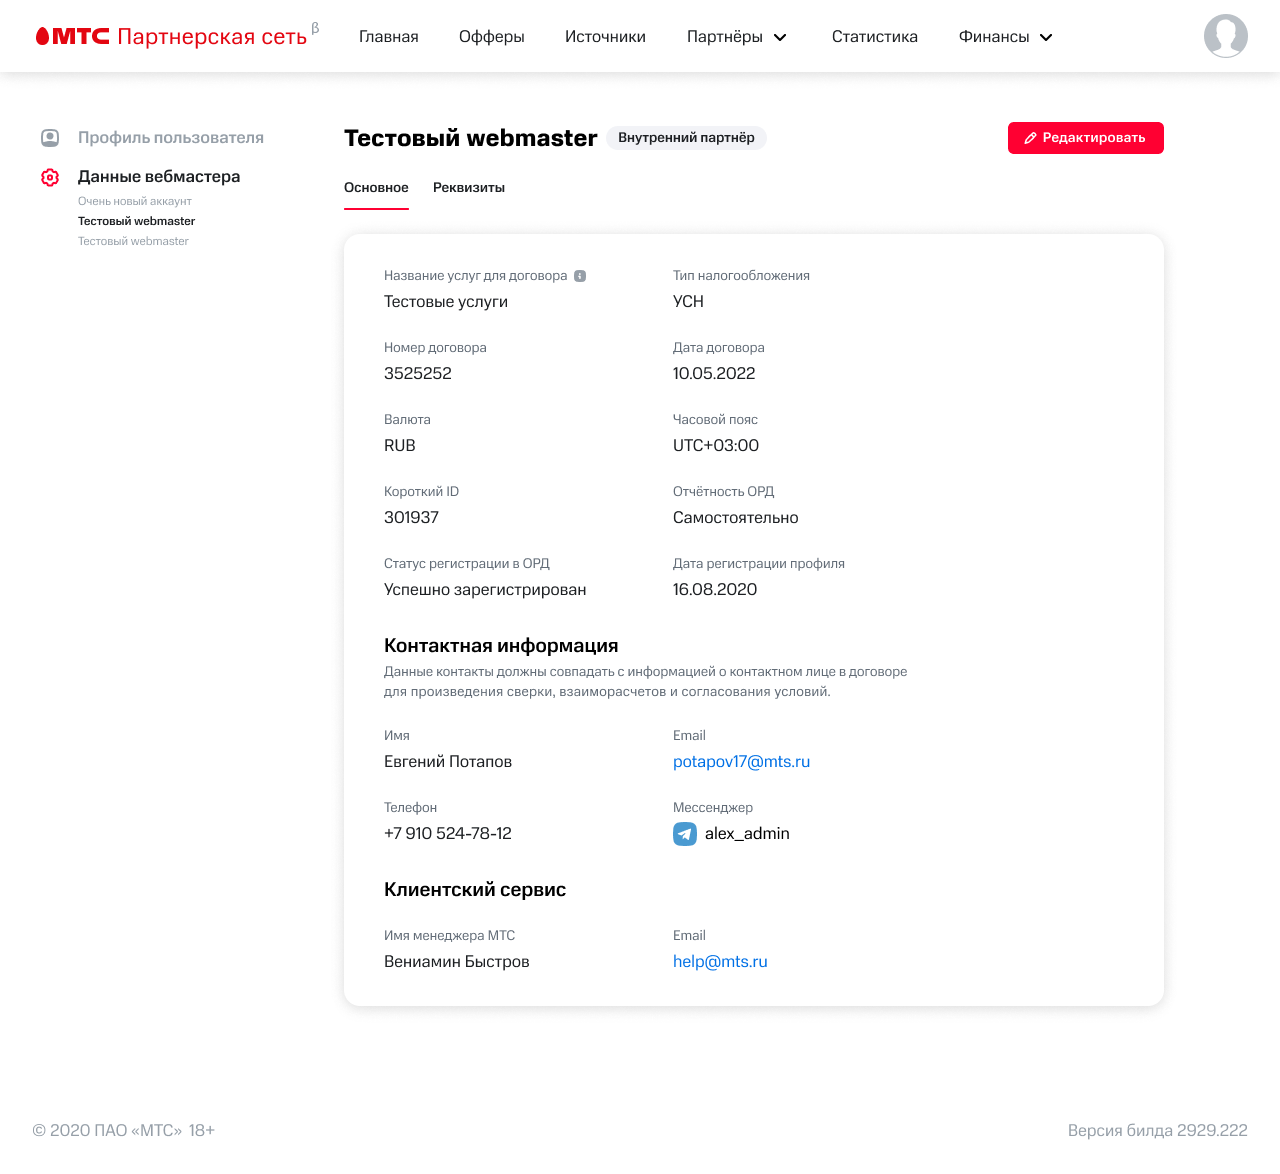Click the © 2020 ПАО «МТС» footer text
1280x1174 pixels.
[x=107, y=1131]
